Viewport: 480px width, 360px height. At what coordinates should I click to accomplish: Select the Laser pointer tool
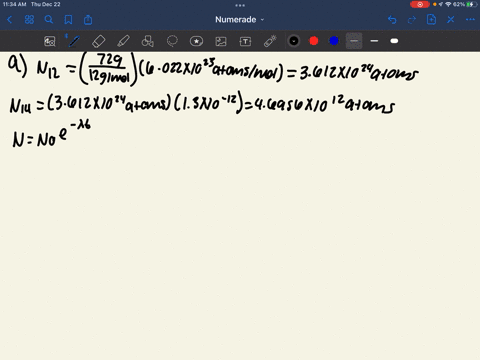click(270, 41)
